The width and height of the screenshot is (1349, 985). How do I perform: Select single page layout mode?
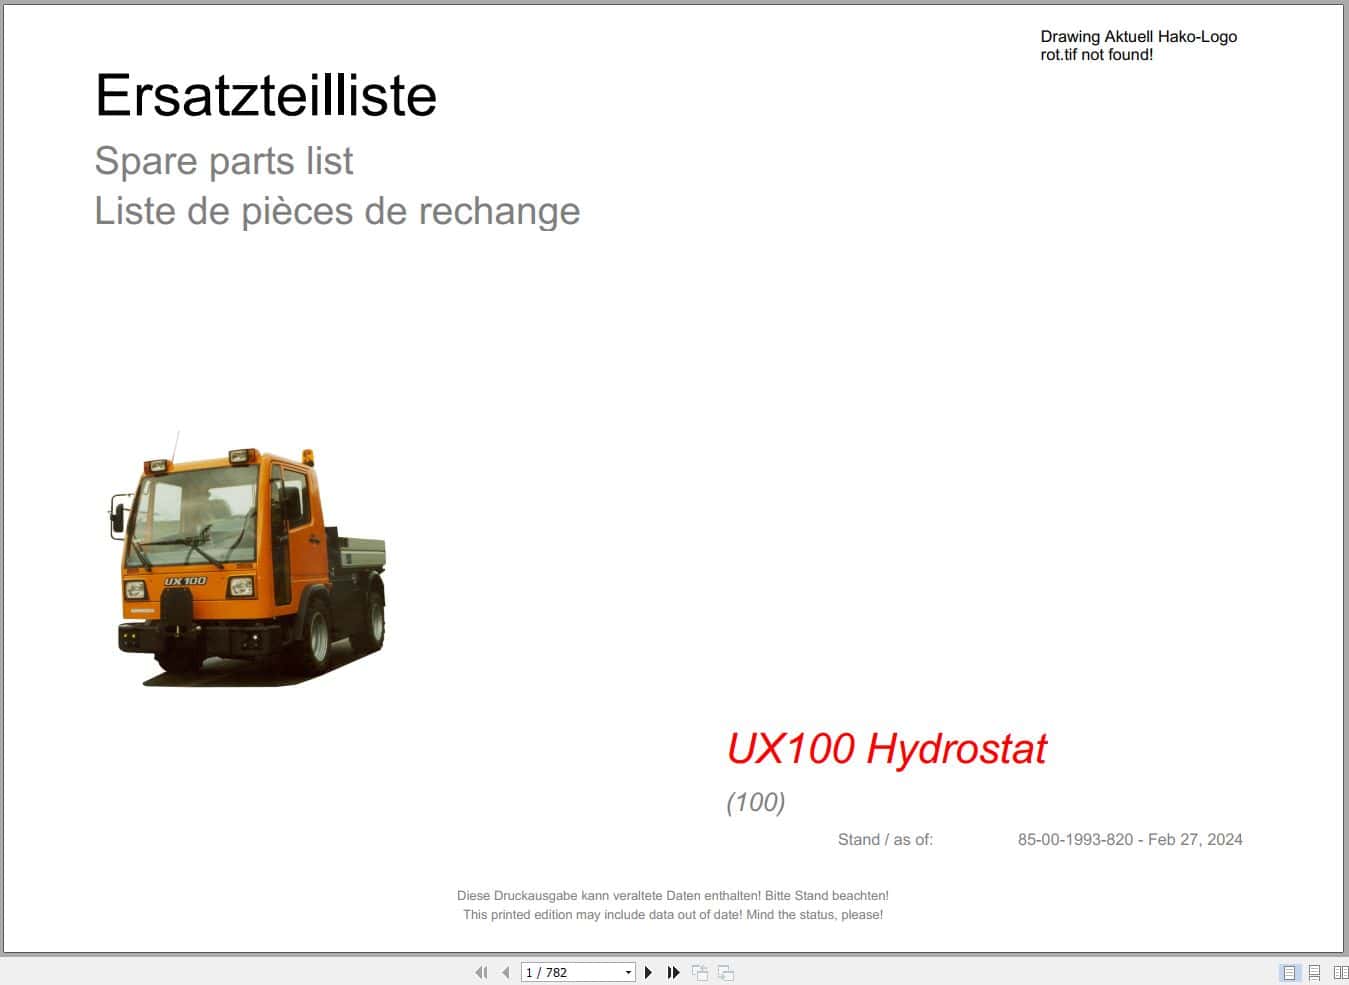coord(1288,972)
